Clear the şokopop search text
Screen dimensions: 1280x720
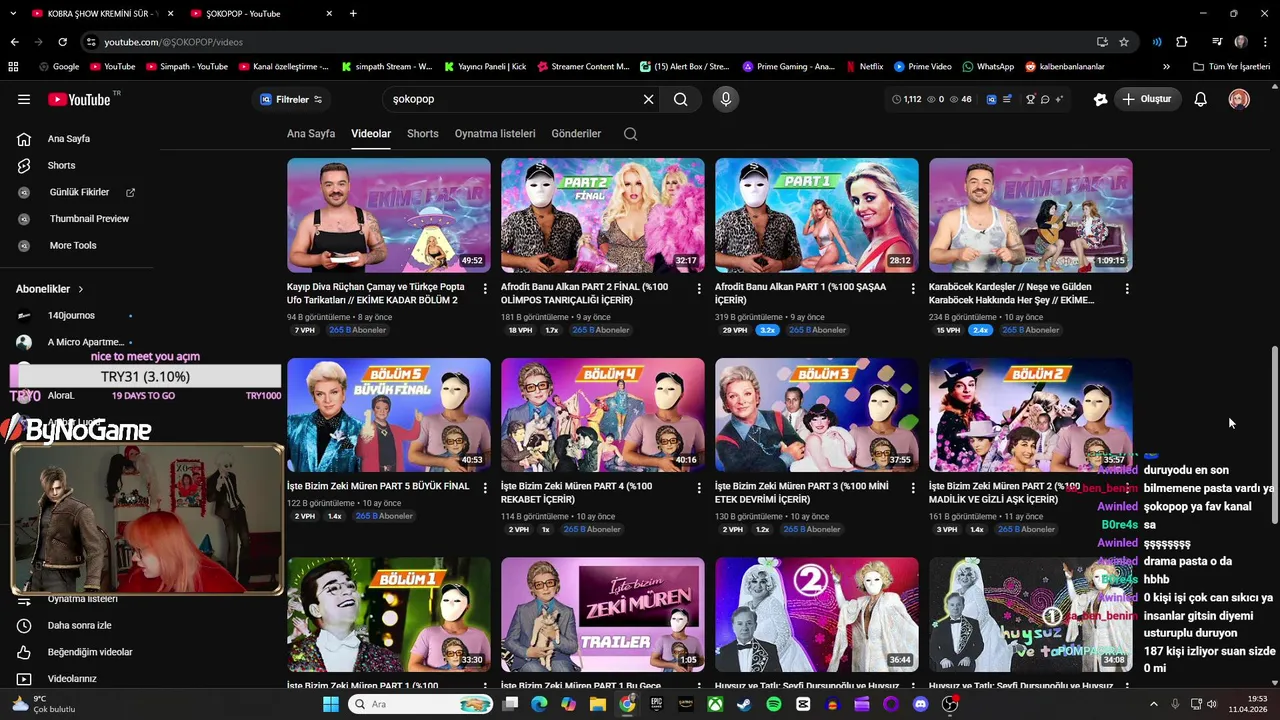point(648,99)
